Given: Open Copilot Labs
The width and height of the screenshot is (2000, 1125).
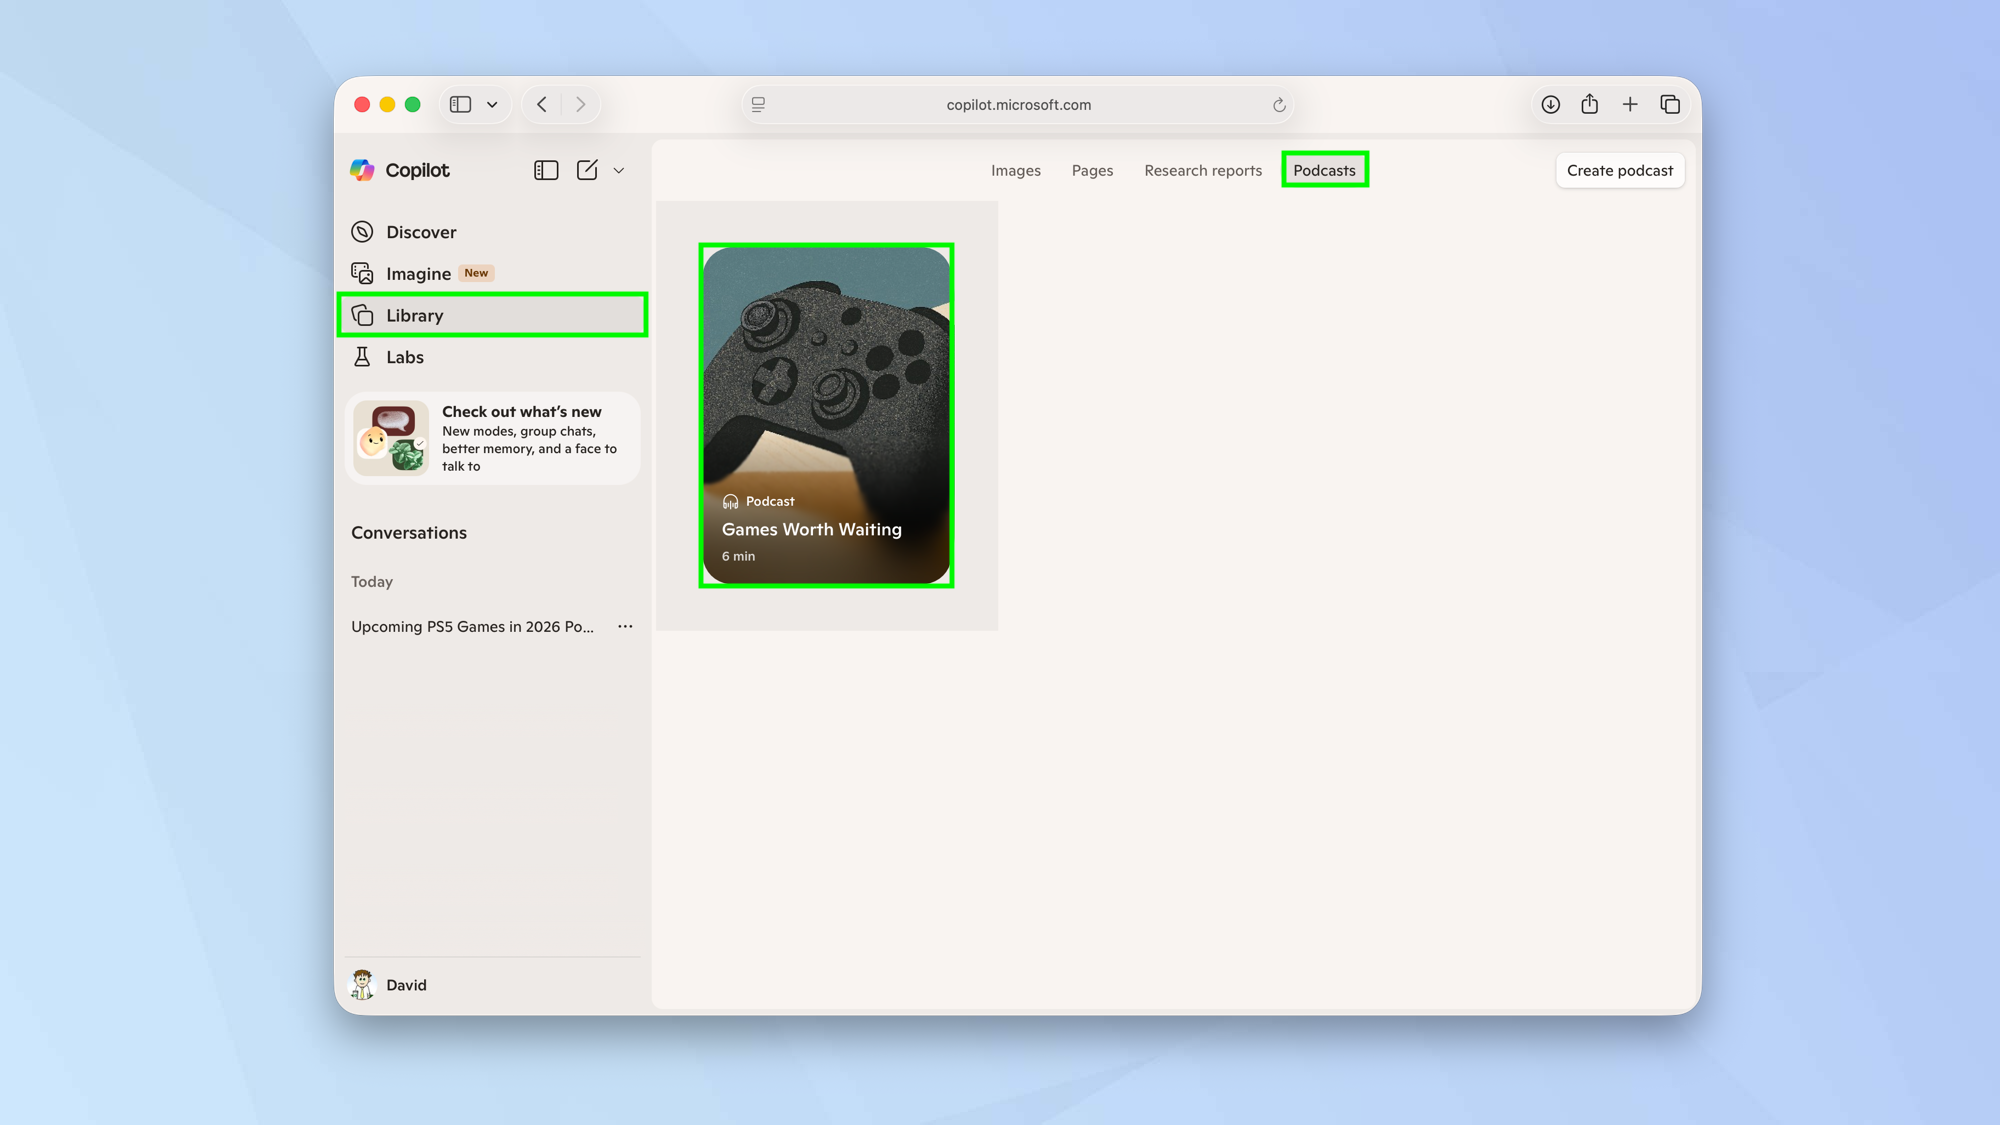Looking at the screenshot, I should pyautogui.click(x=404, y=356).
